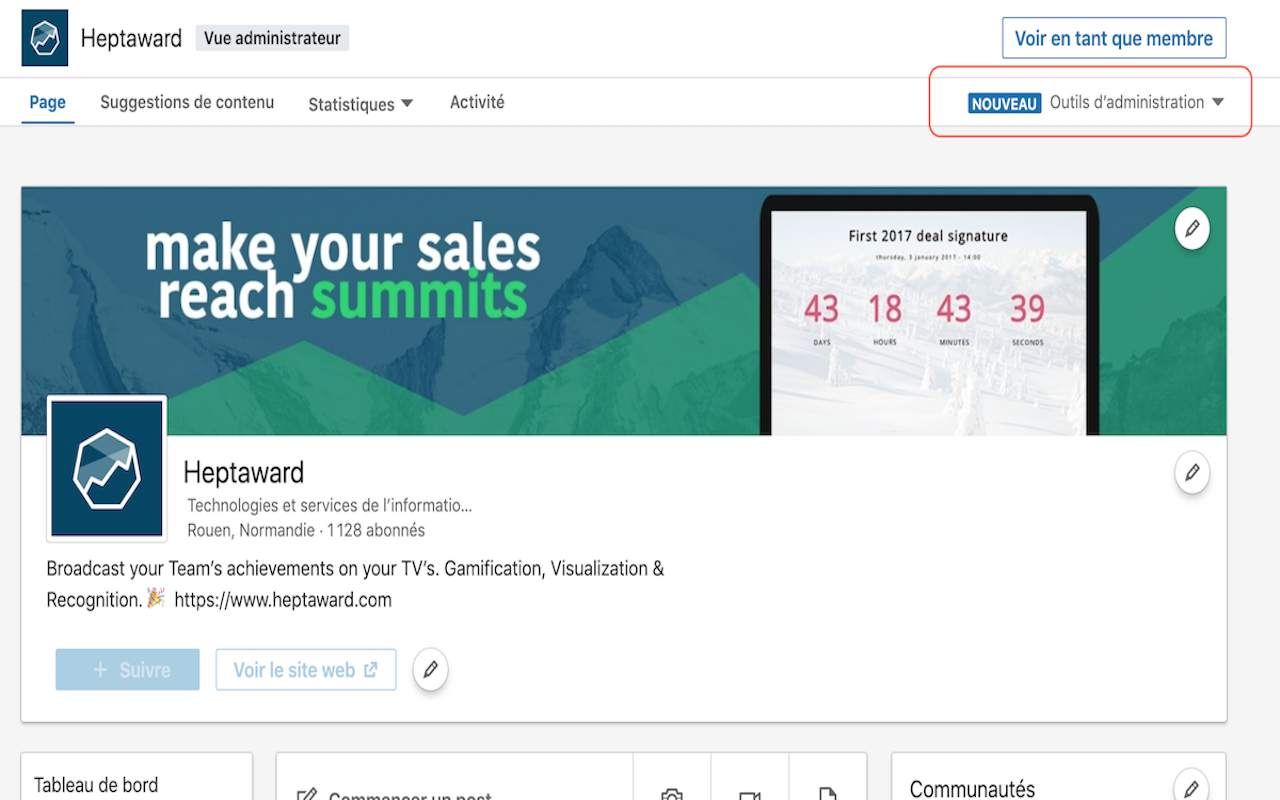Click the pencil icon beside the Heptaward company name
The height and width of the screenshot is (800, 1280).
[1192, 472]
